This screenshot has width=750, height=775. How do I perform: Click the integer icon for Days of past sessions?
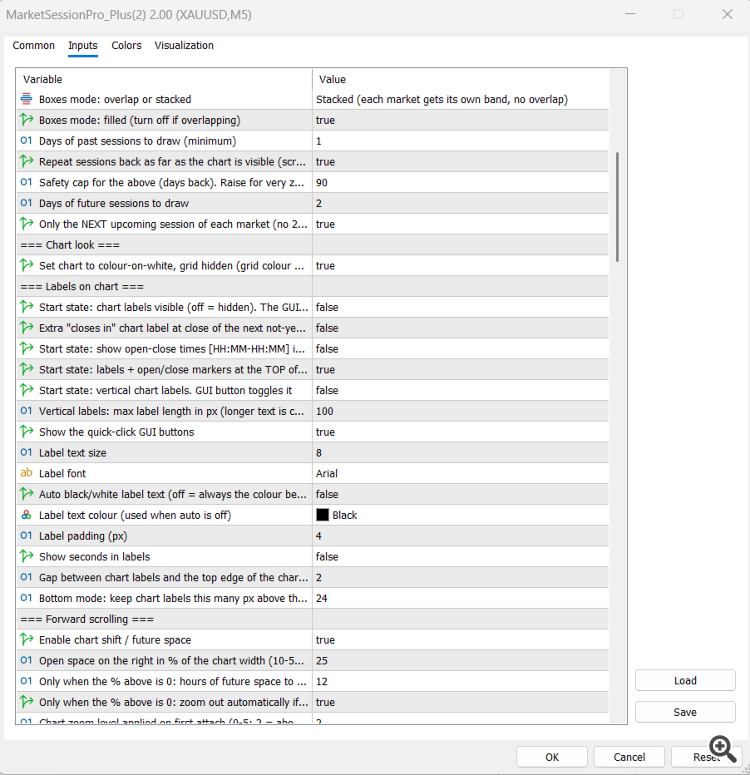[26, 141]
